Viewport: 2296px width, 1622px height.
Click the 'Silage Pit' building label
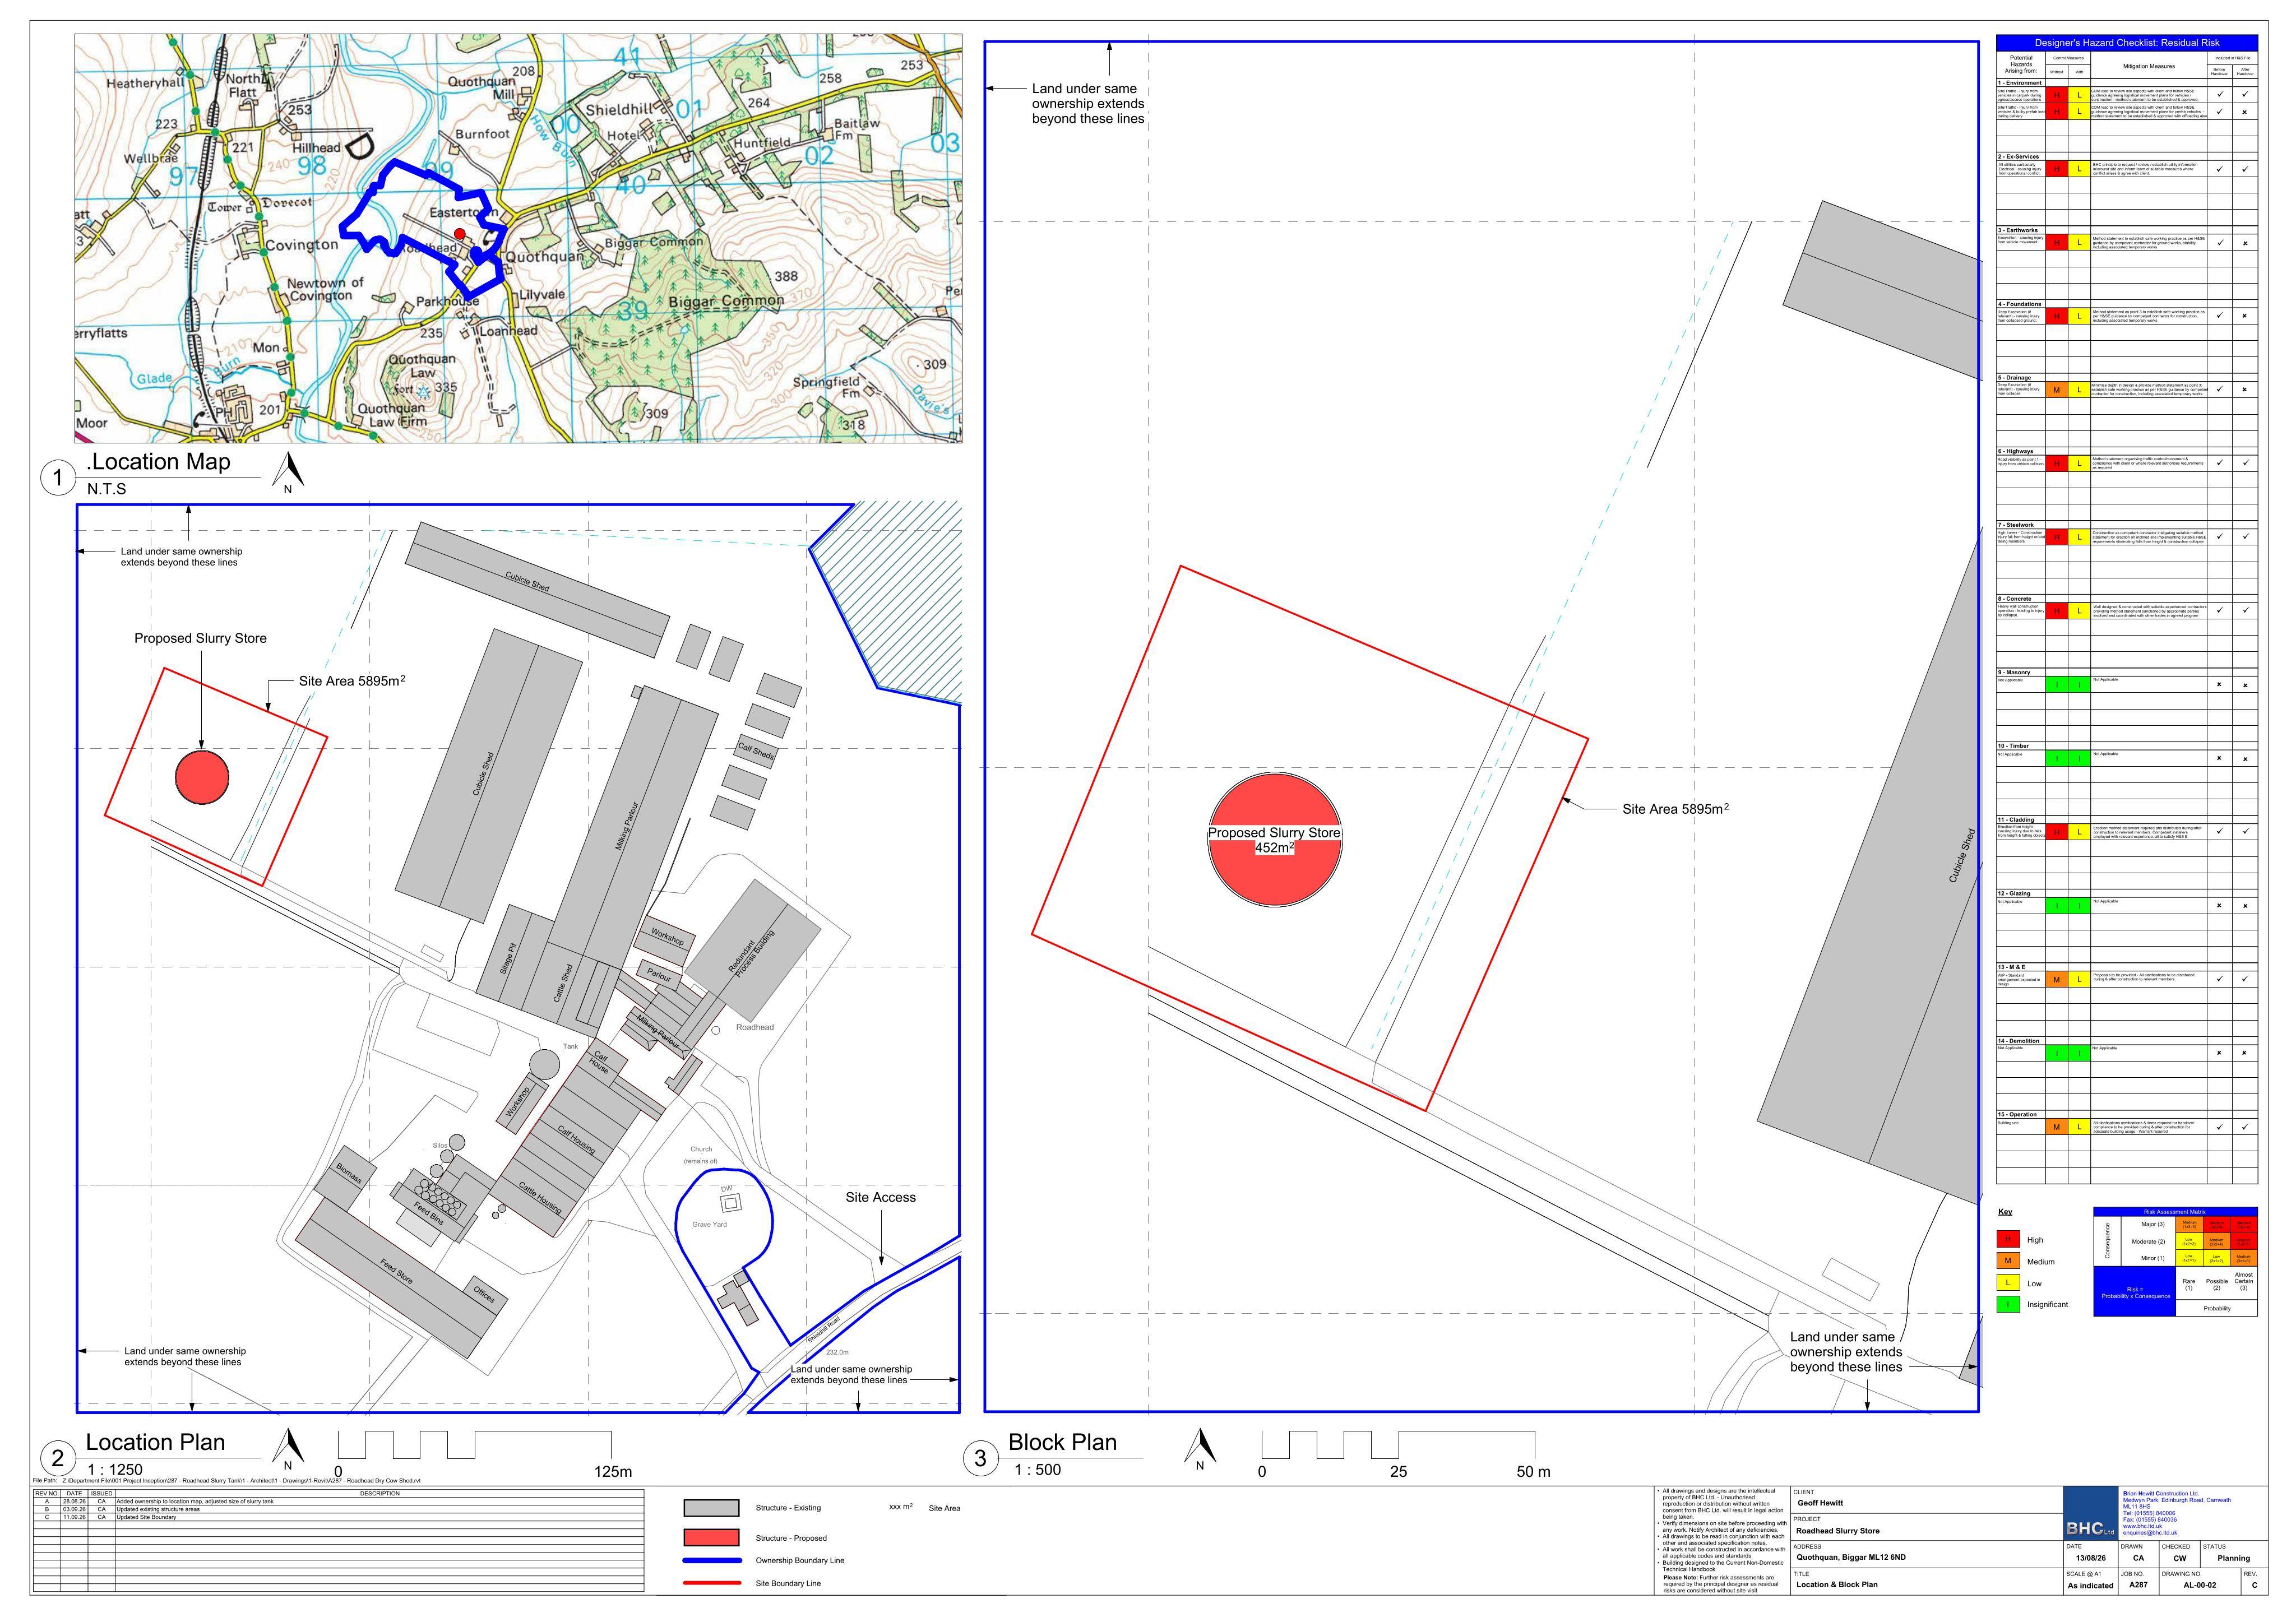pyautogui.click(x=509, y=959)
